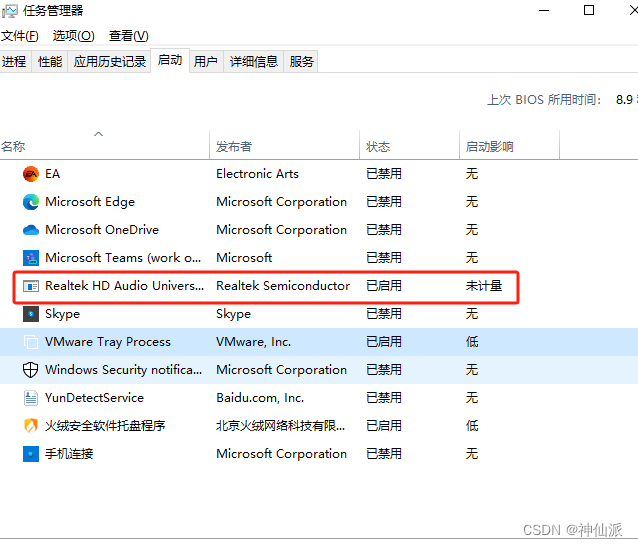This screenshot has width=638, height=546.
Task: Click the 上次 BIOS 所用时间 label
Action: 544,100
